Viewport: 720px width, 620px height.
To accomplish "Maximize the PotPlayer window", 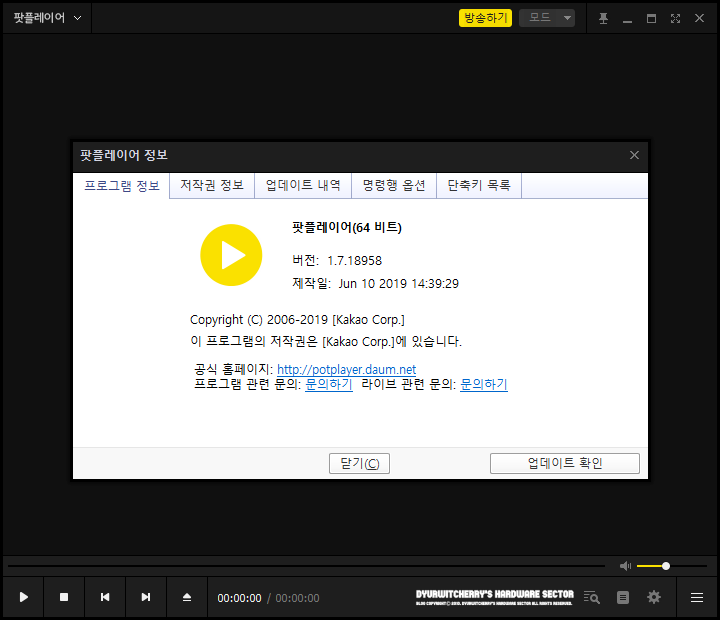I will (651, 18).
